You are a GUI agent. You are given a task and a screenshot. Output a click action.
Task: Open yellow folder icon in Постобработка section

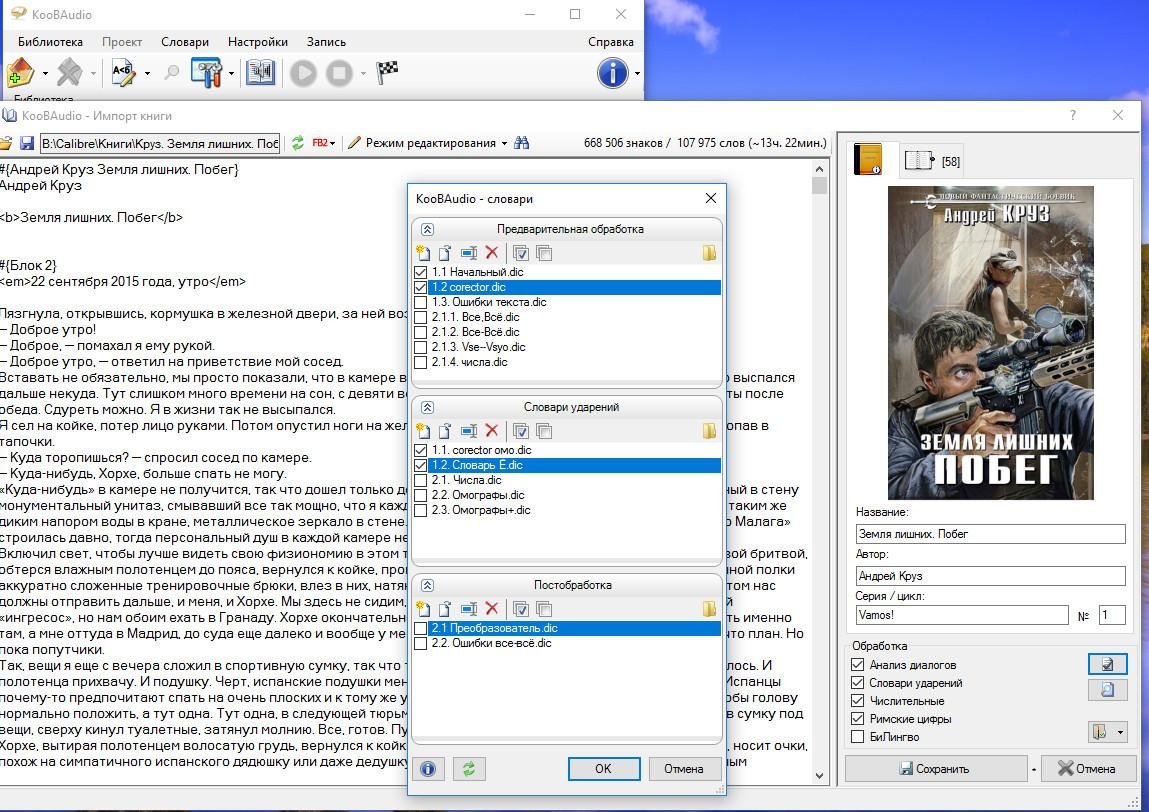tap(709, 609)
